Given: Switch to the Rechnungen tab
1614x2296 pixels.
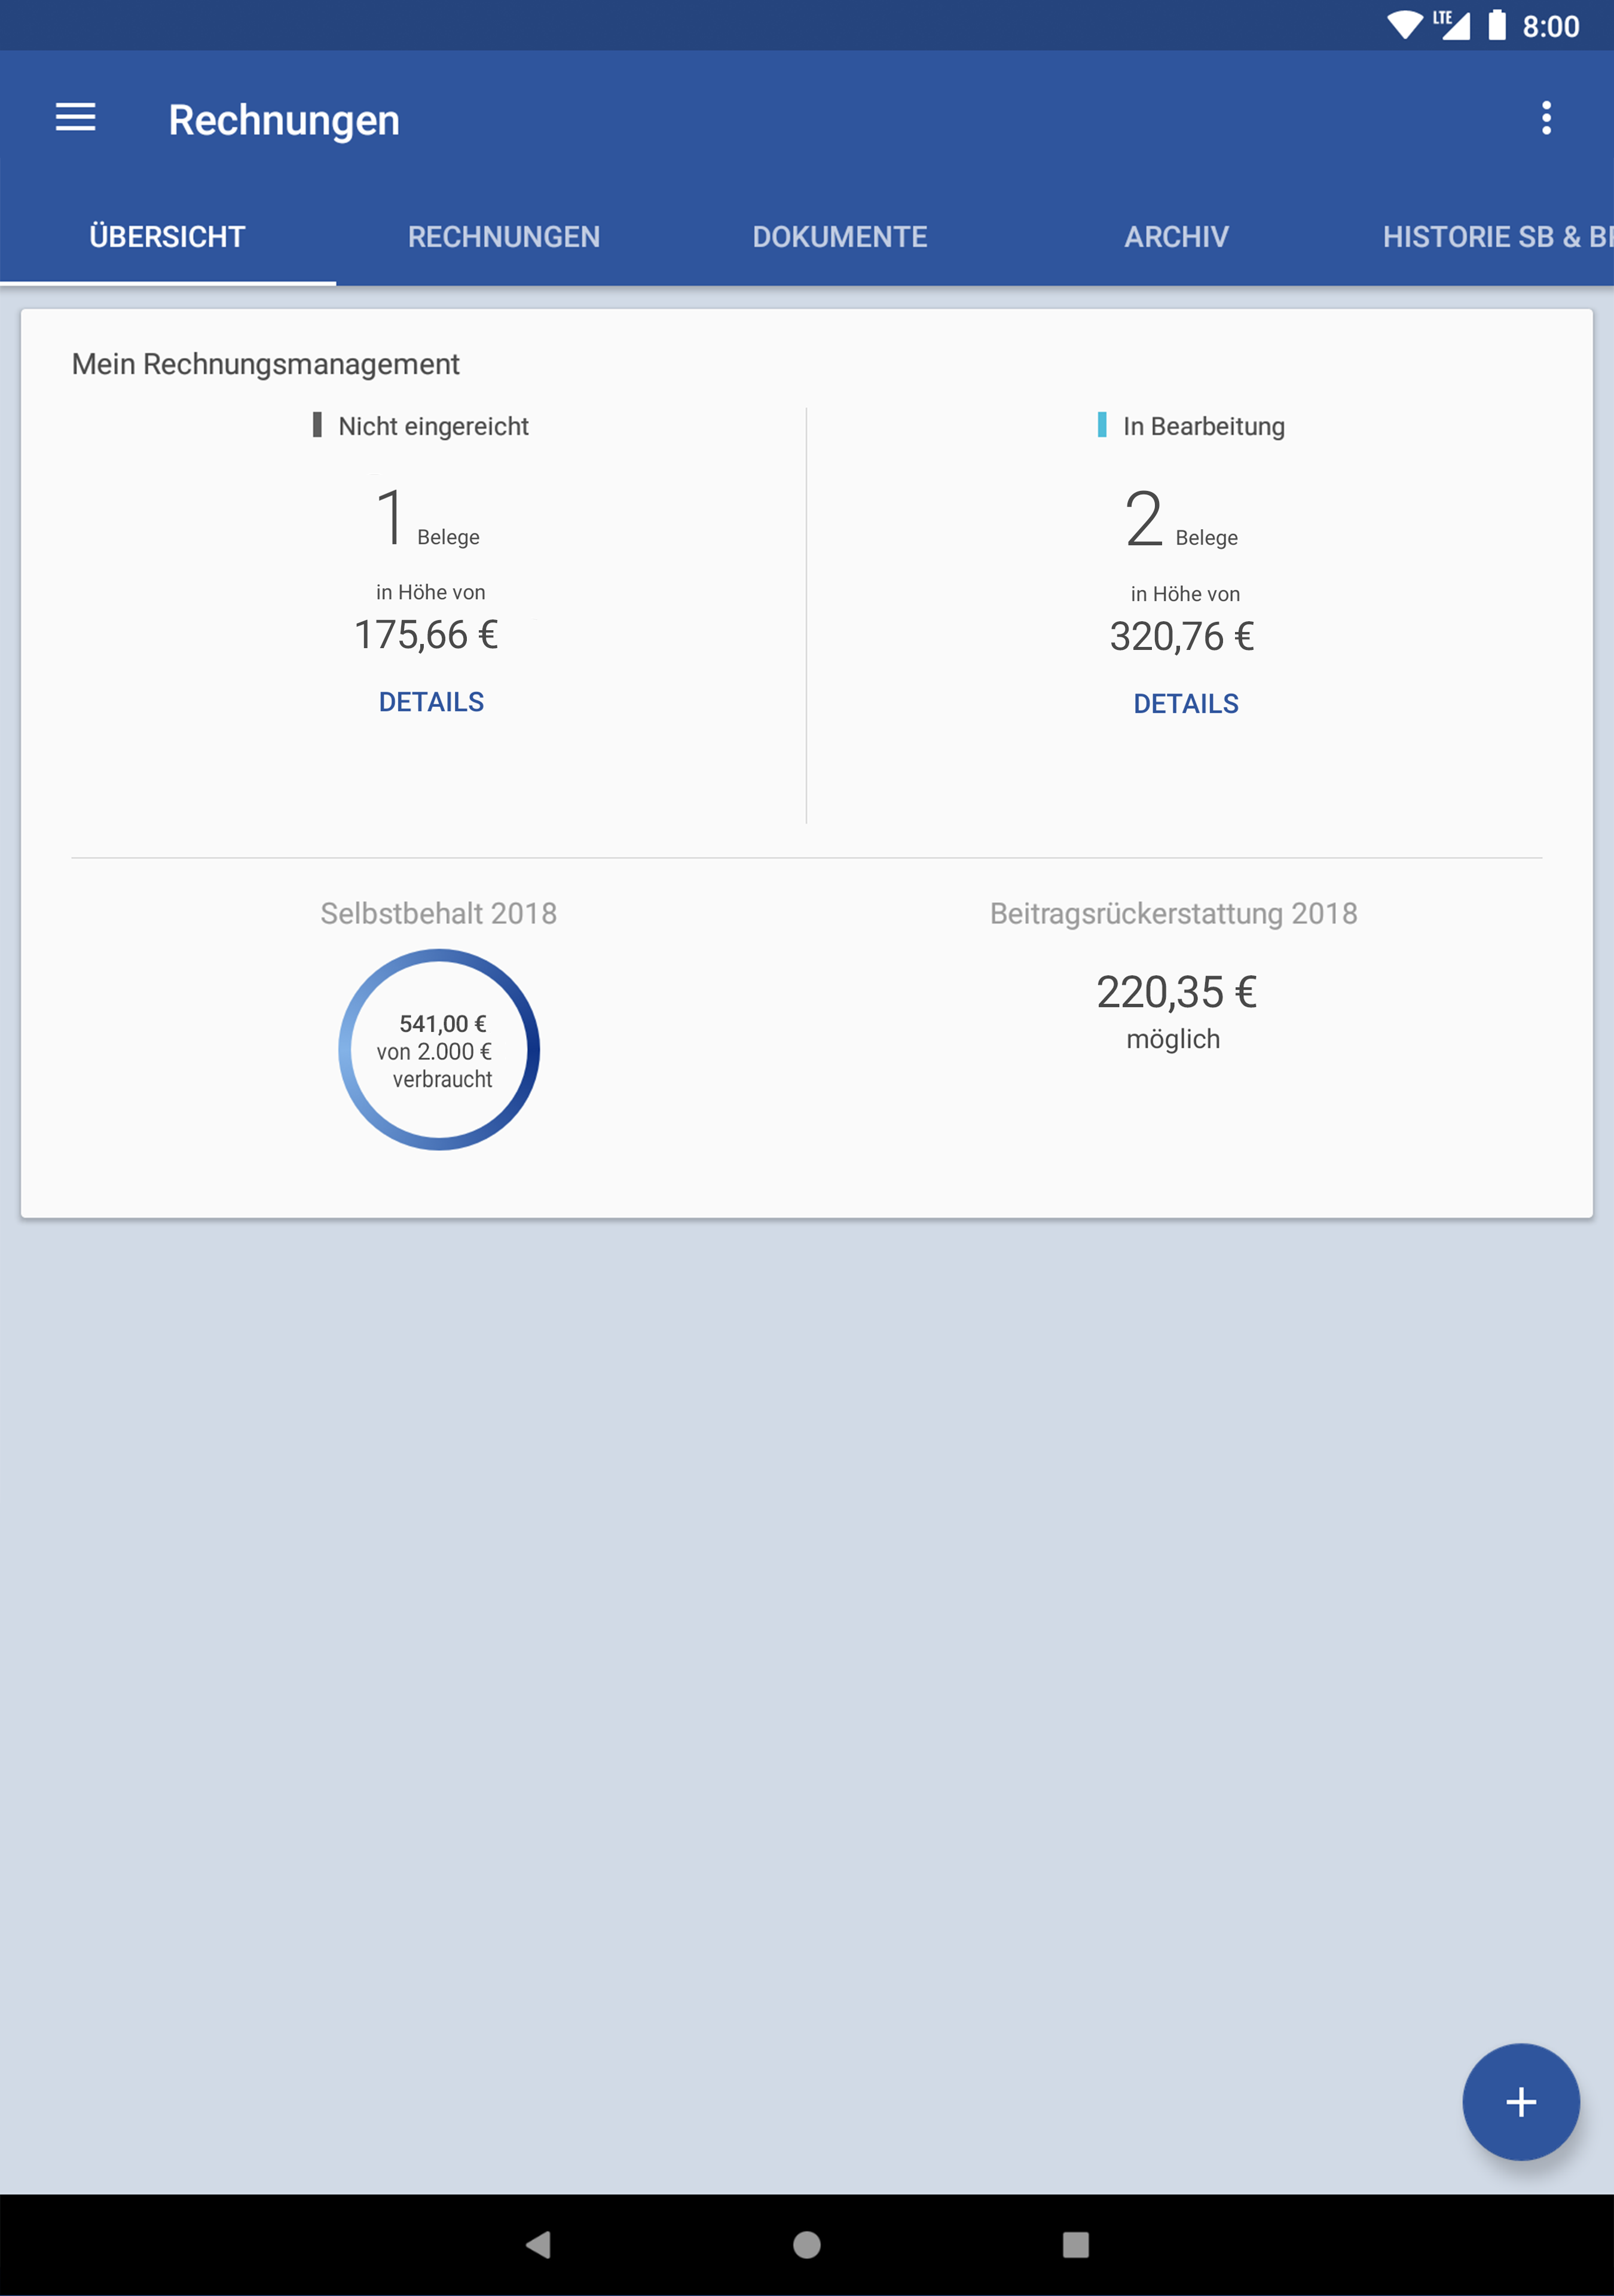Looking at the screenshot, I should coord(504,237).
